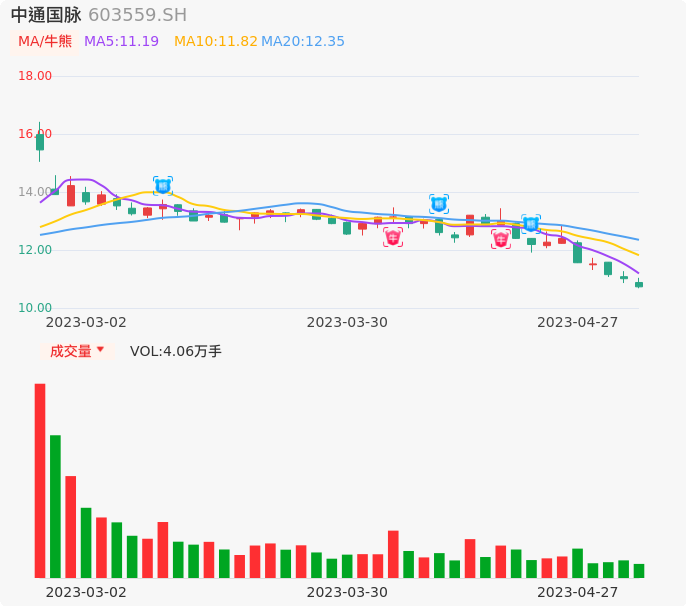Click the red bull marker just after 2023-03-30
This screenshot has height=606, width=686.
[x=393, y=238]
